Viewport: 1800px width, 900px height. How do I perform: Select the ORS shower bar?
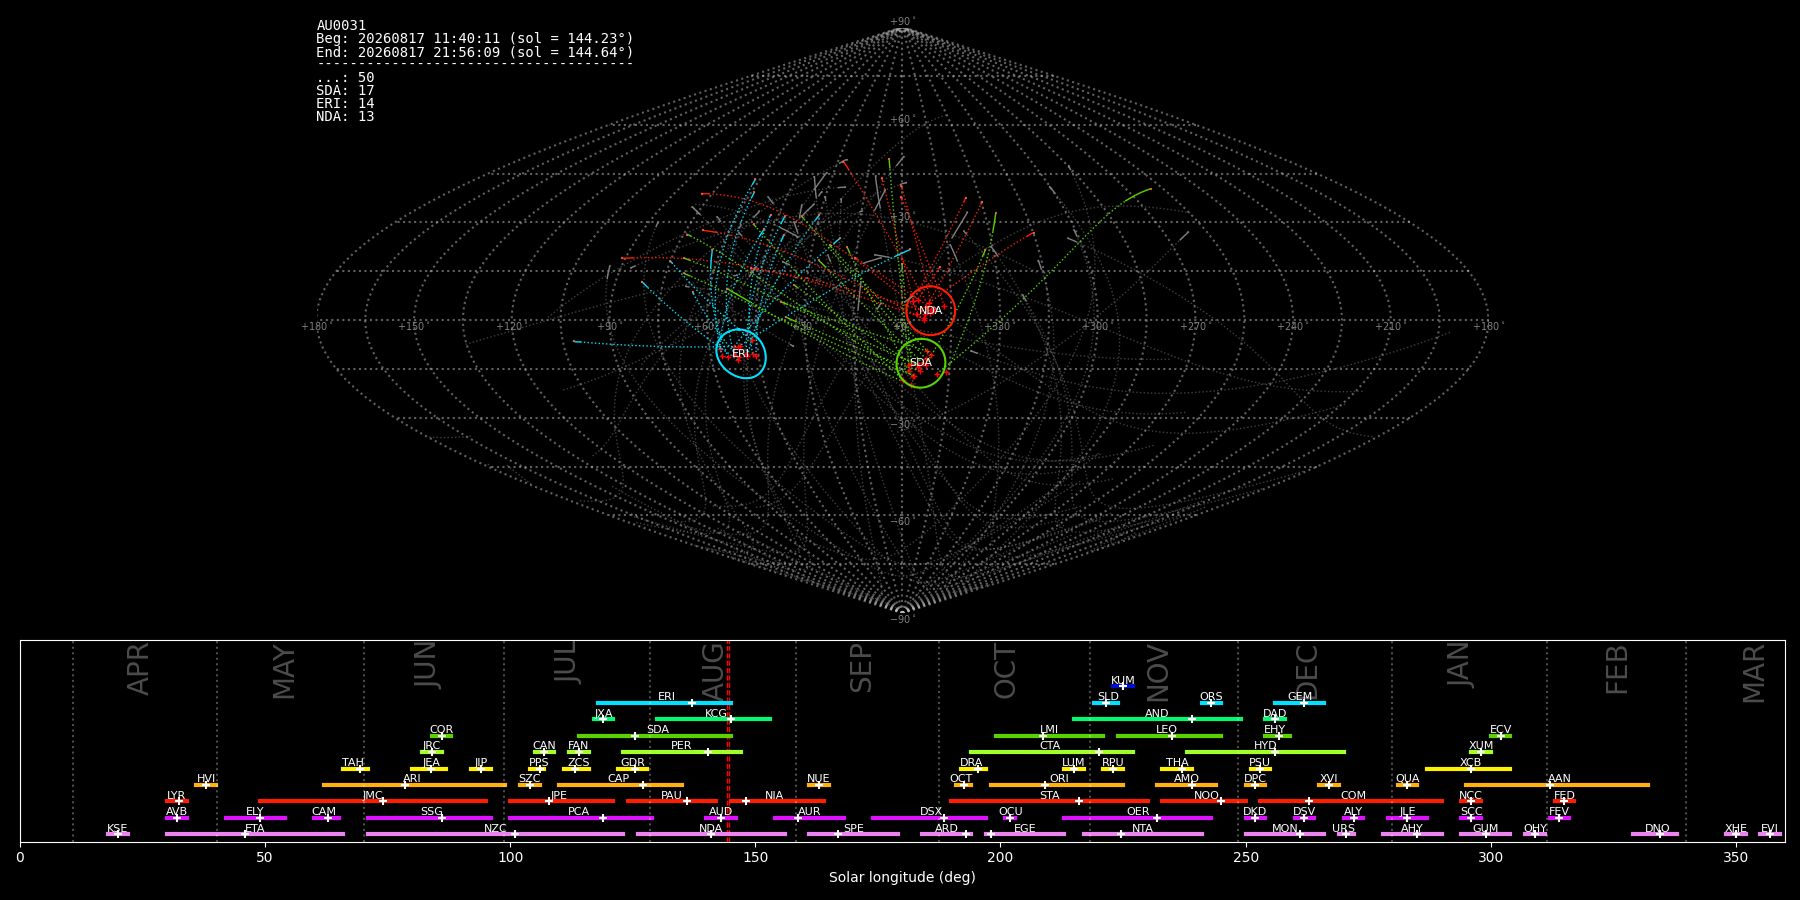pyautogui.click(x=1211, y=703)
